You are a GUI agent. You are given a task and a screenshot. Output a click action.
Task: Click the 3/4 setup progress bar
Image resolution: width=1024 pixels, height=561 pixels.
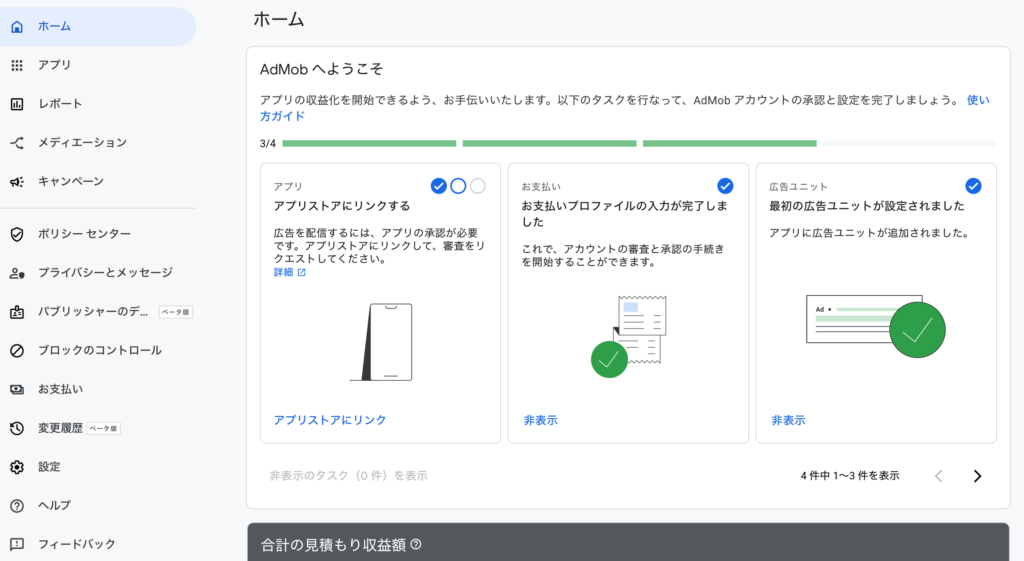639,144
